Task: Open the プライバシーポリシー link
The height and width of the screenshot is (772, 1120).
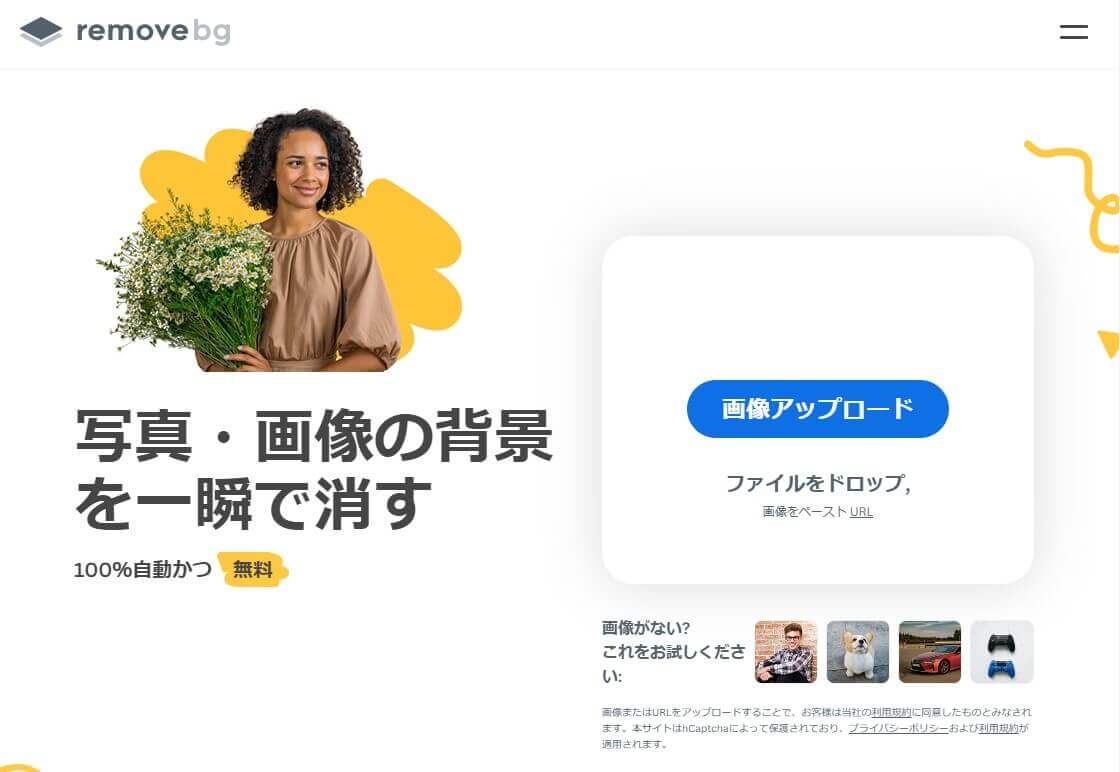Action: [x=898, y=728]
